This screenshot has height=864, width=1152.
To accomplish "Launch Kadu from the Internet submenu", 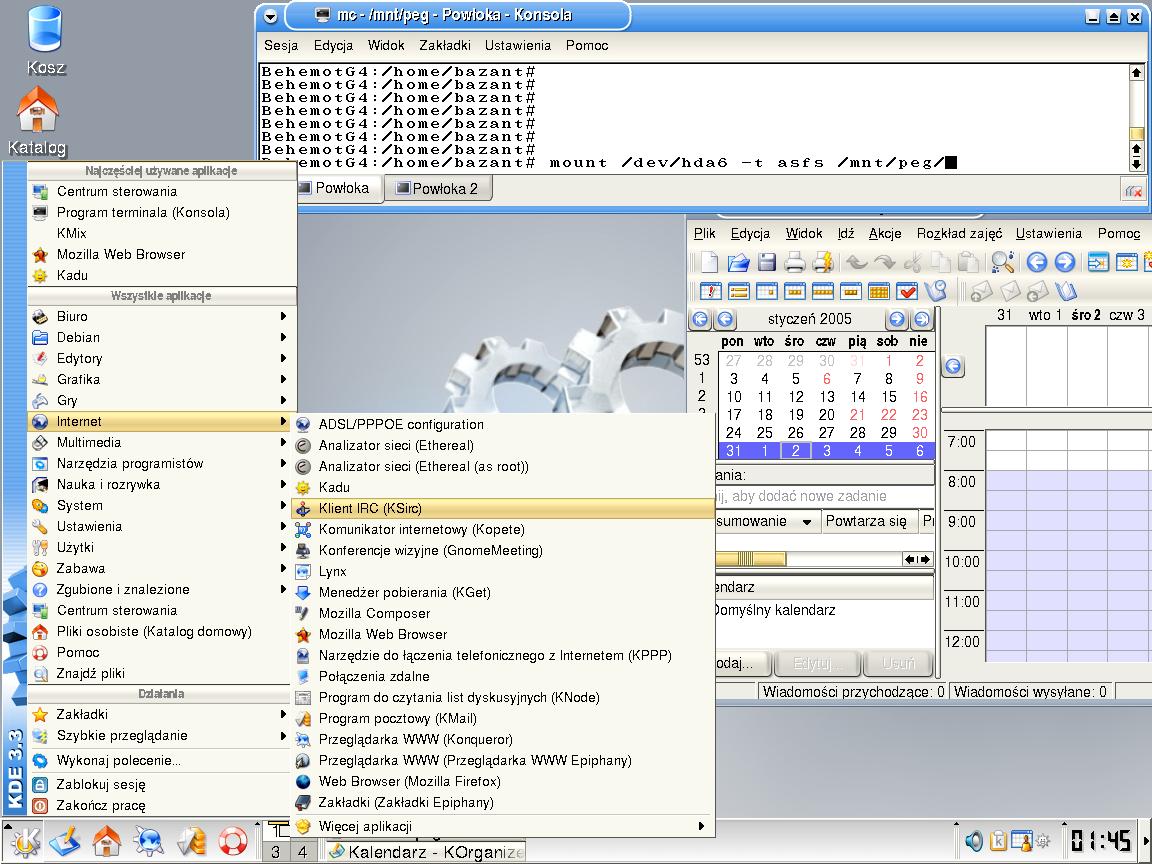I will tap(503, 488).
